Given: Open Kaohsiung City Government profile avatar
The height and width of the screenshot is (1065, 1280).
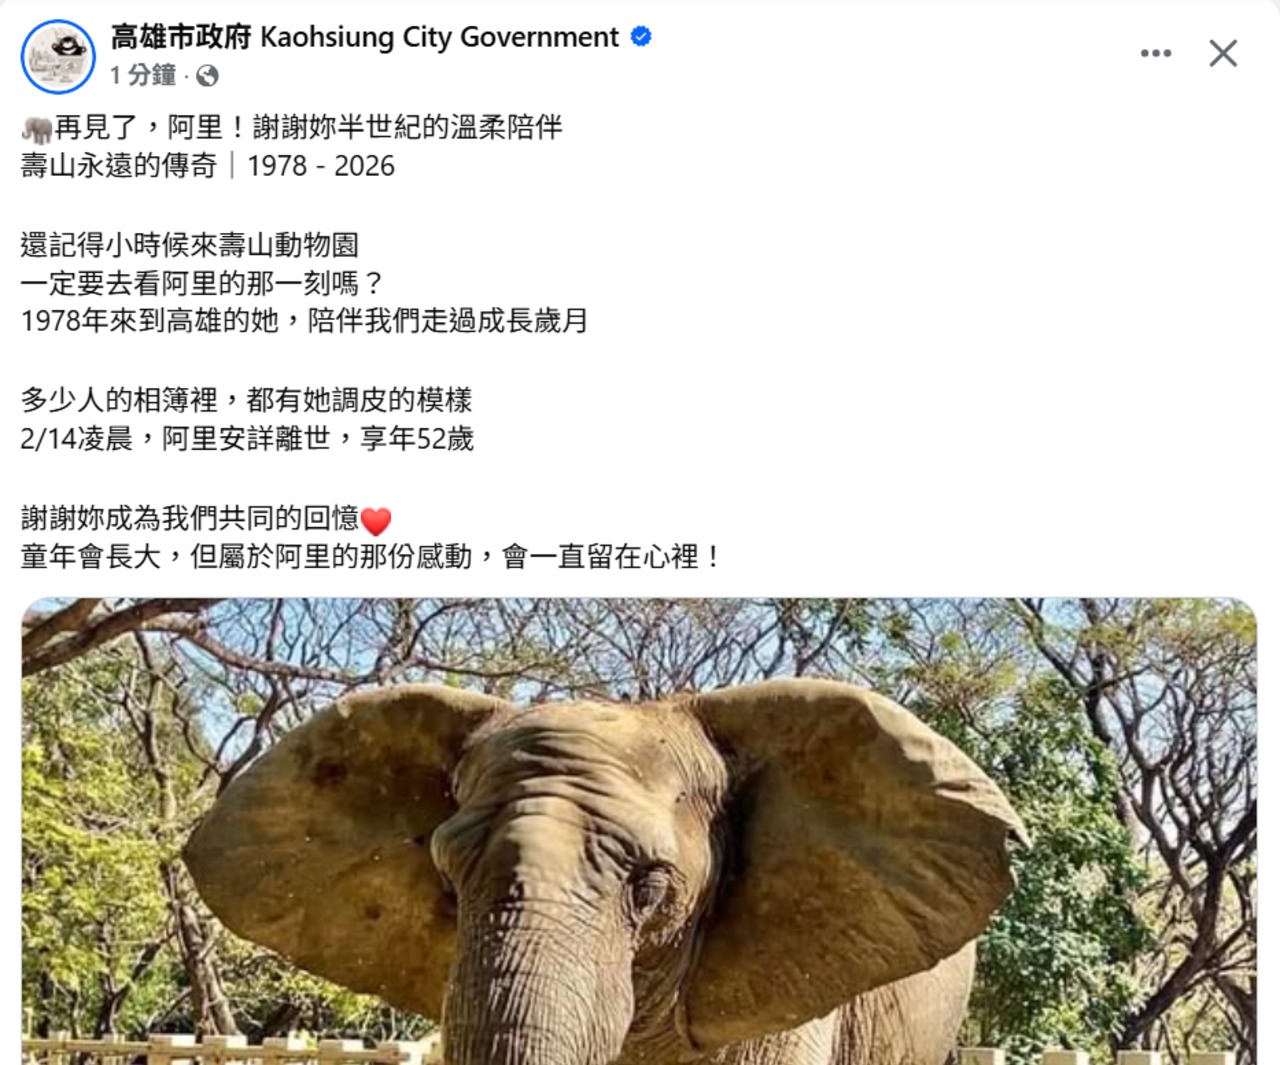Looking at the screenshot, I should coord(58,56).
